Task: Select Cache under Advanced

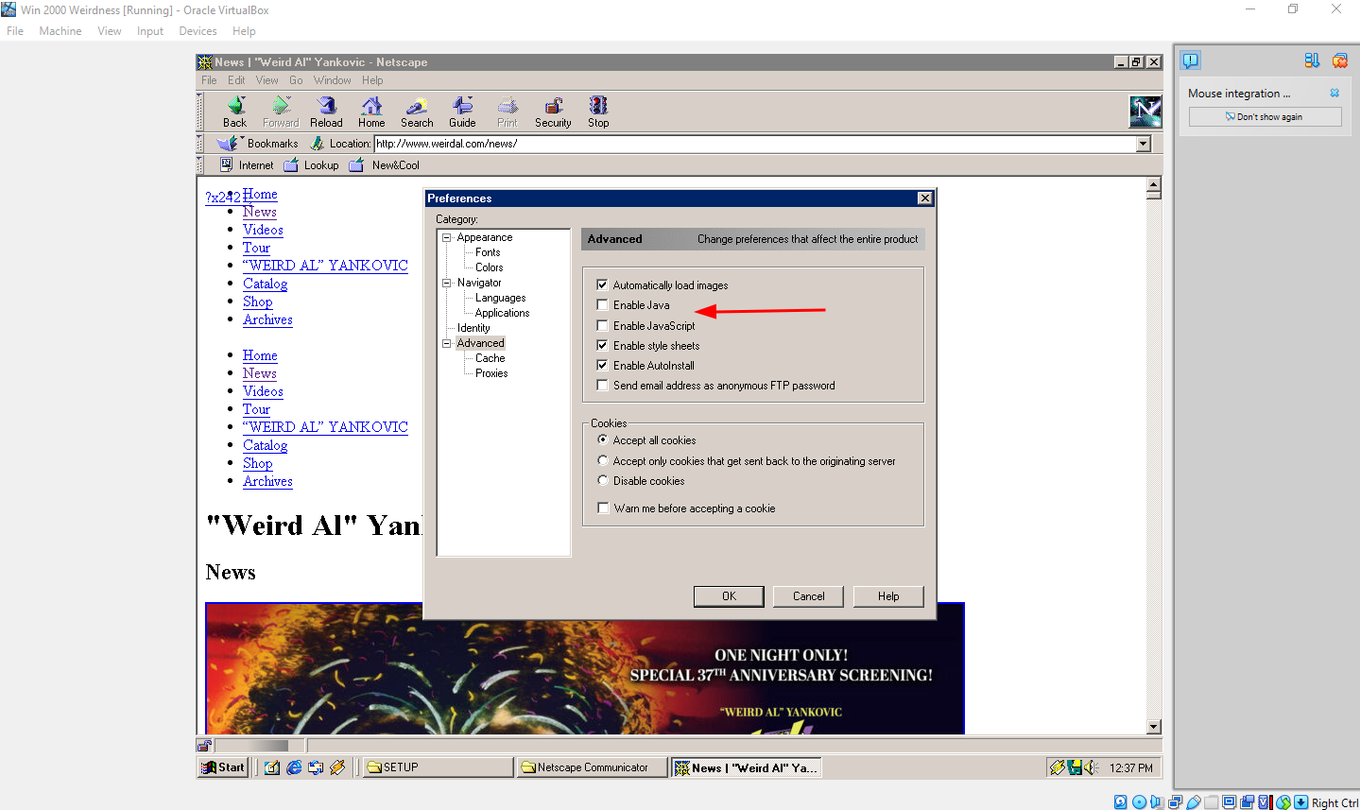Action: click(490, 358)
